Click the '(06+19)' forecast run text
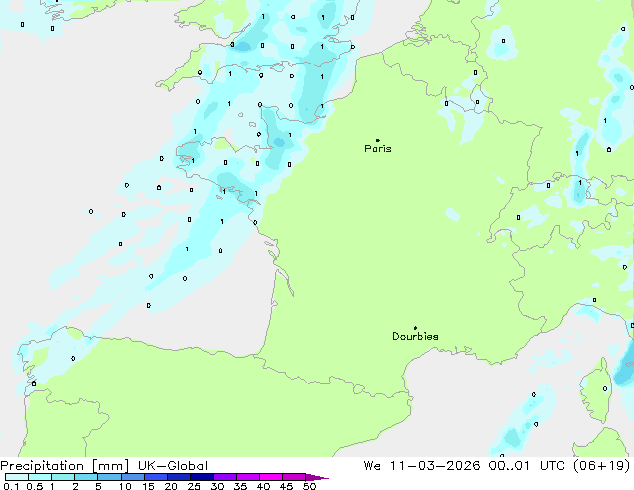The height and width of the screenshot is (490, 634). (602, 466)
